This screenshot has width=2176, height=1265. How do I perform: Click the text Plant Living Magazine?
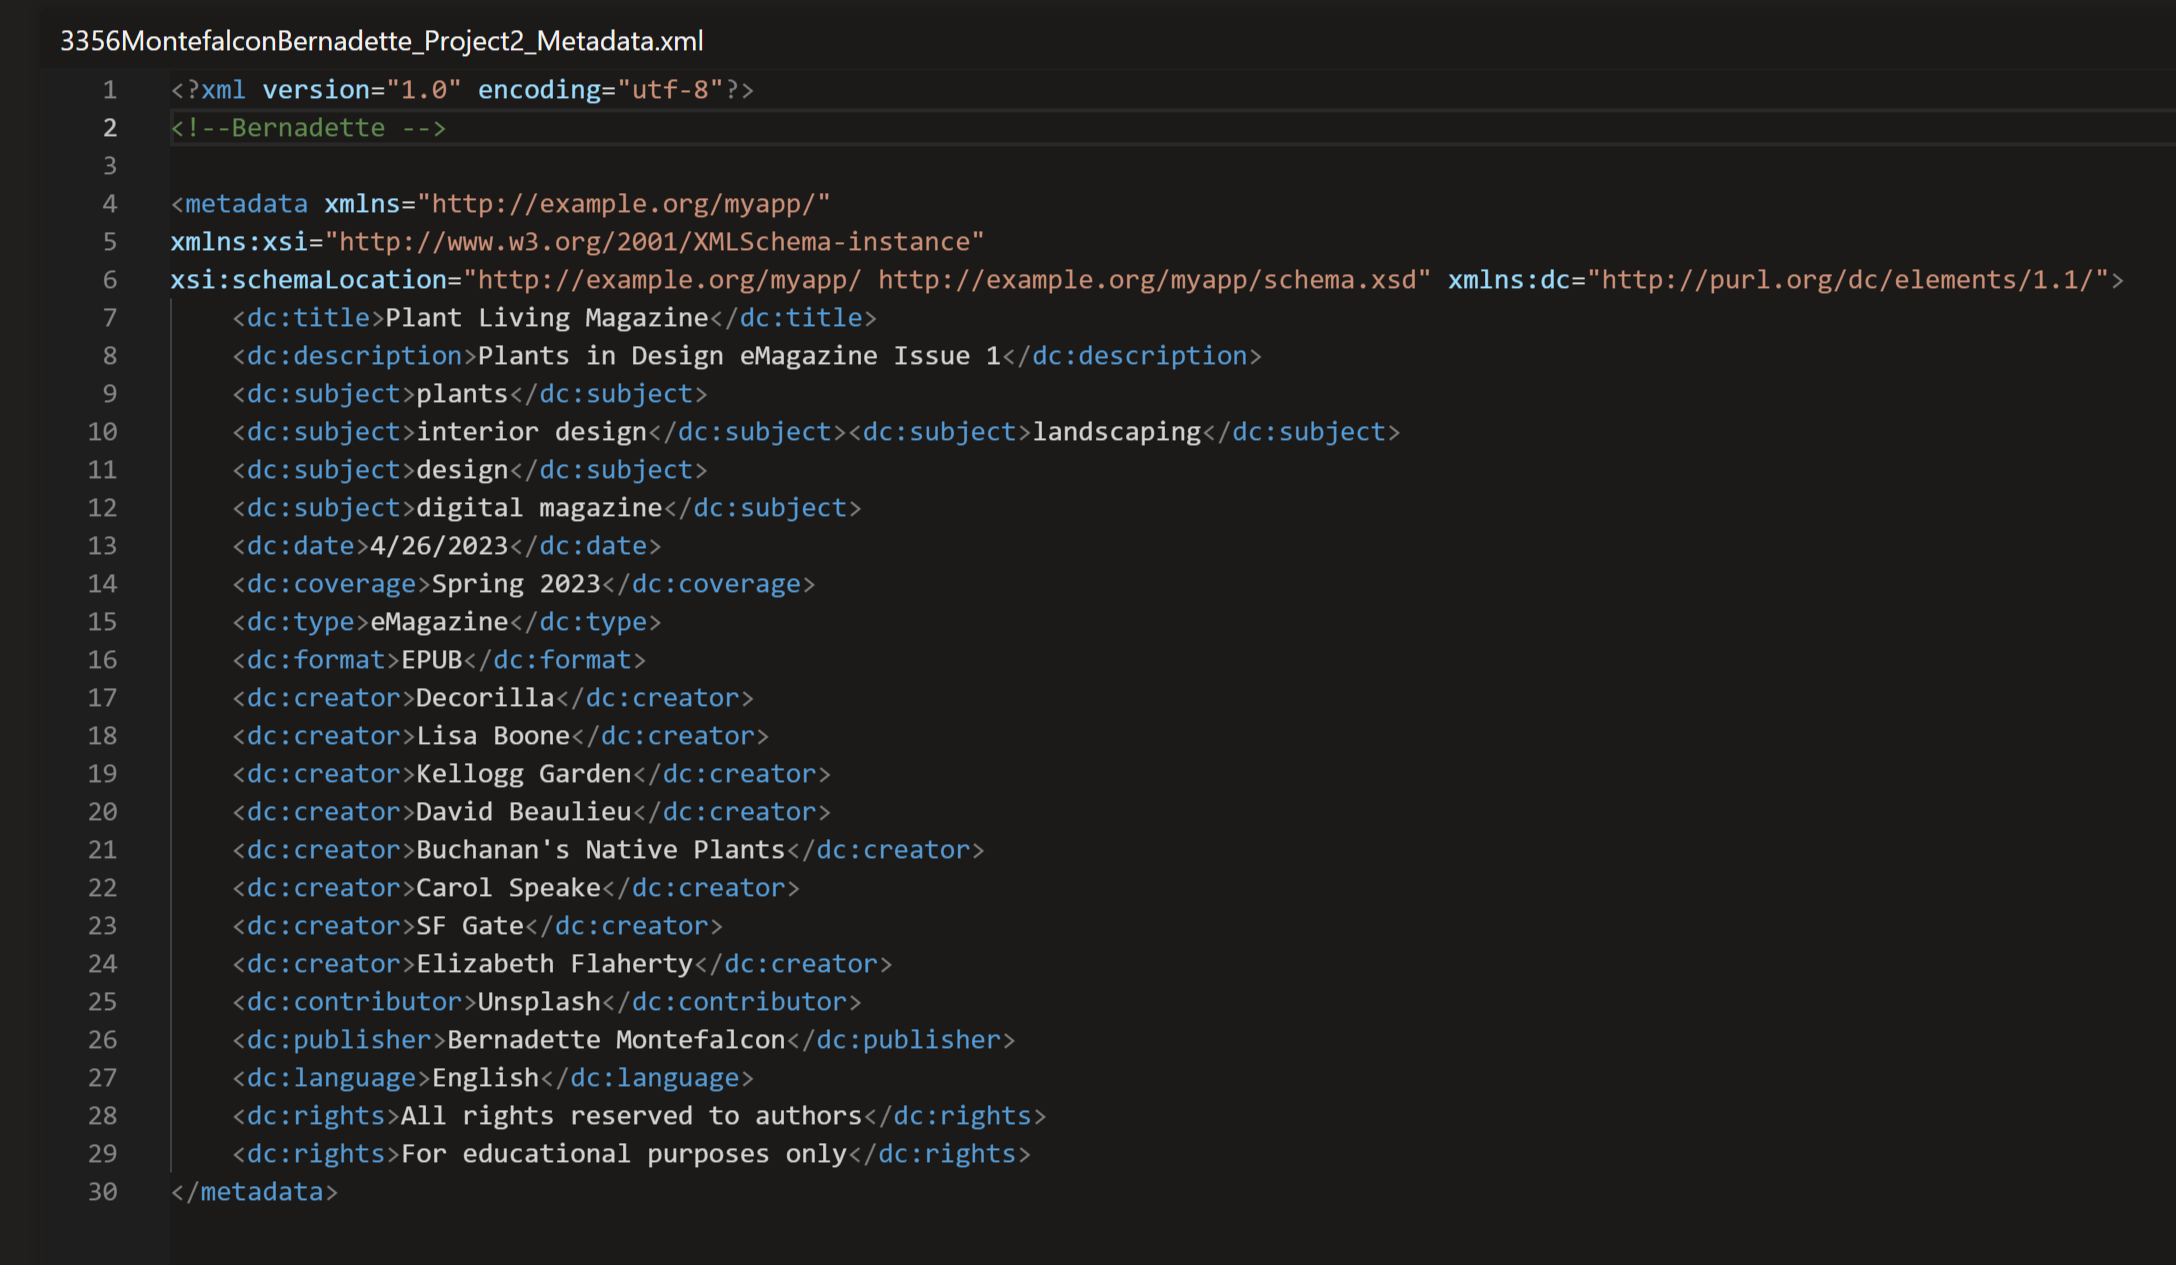(547, 318)
